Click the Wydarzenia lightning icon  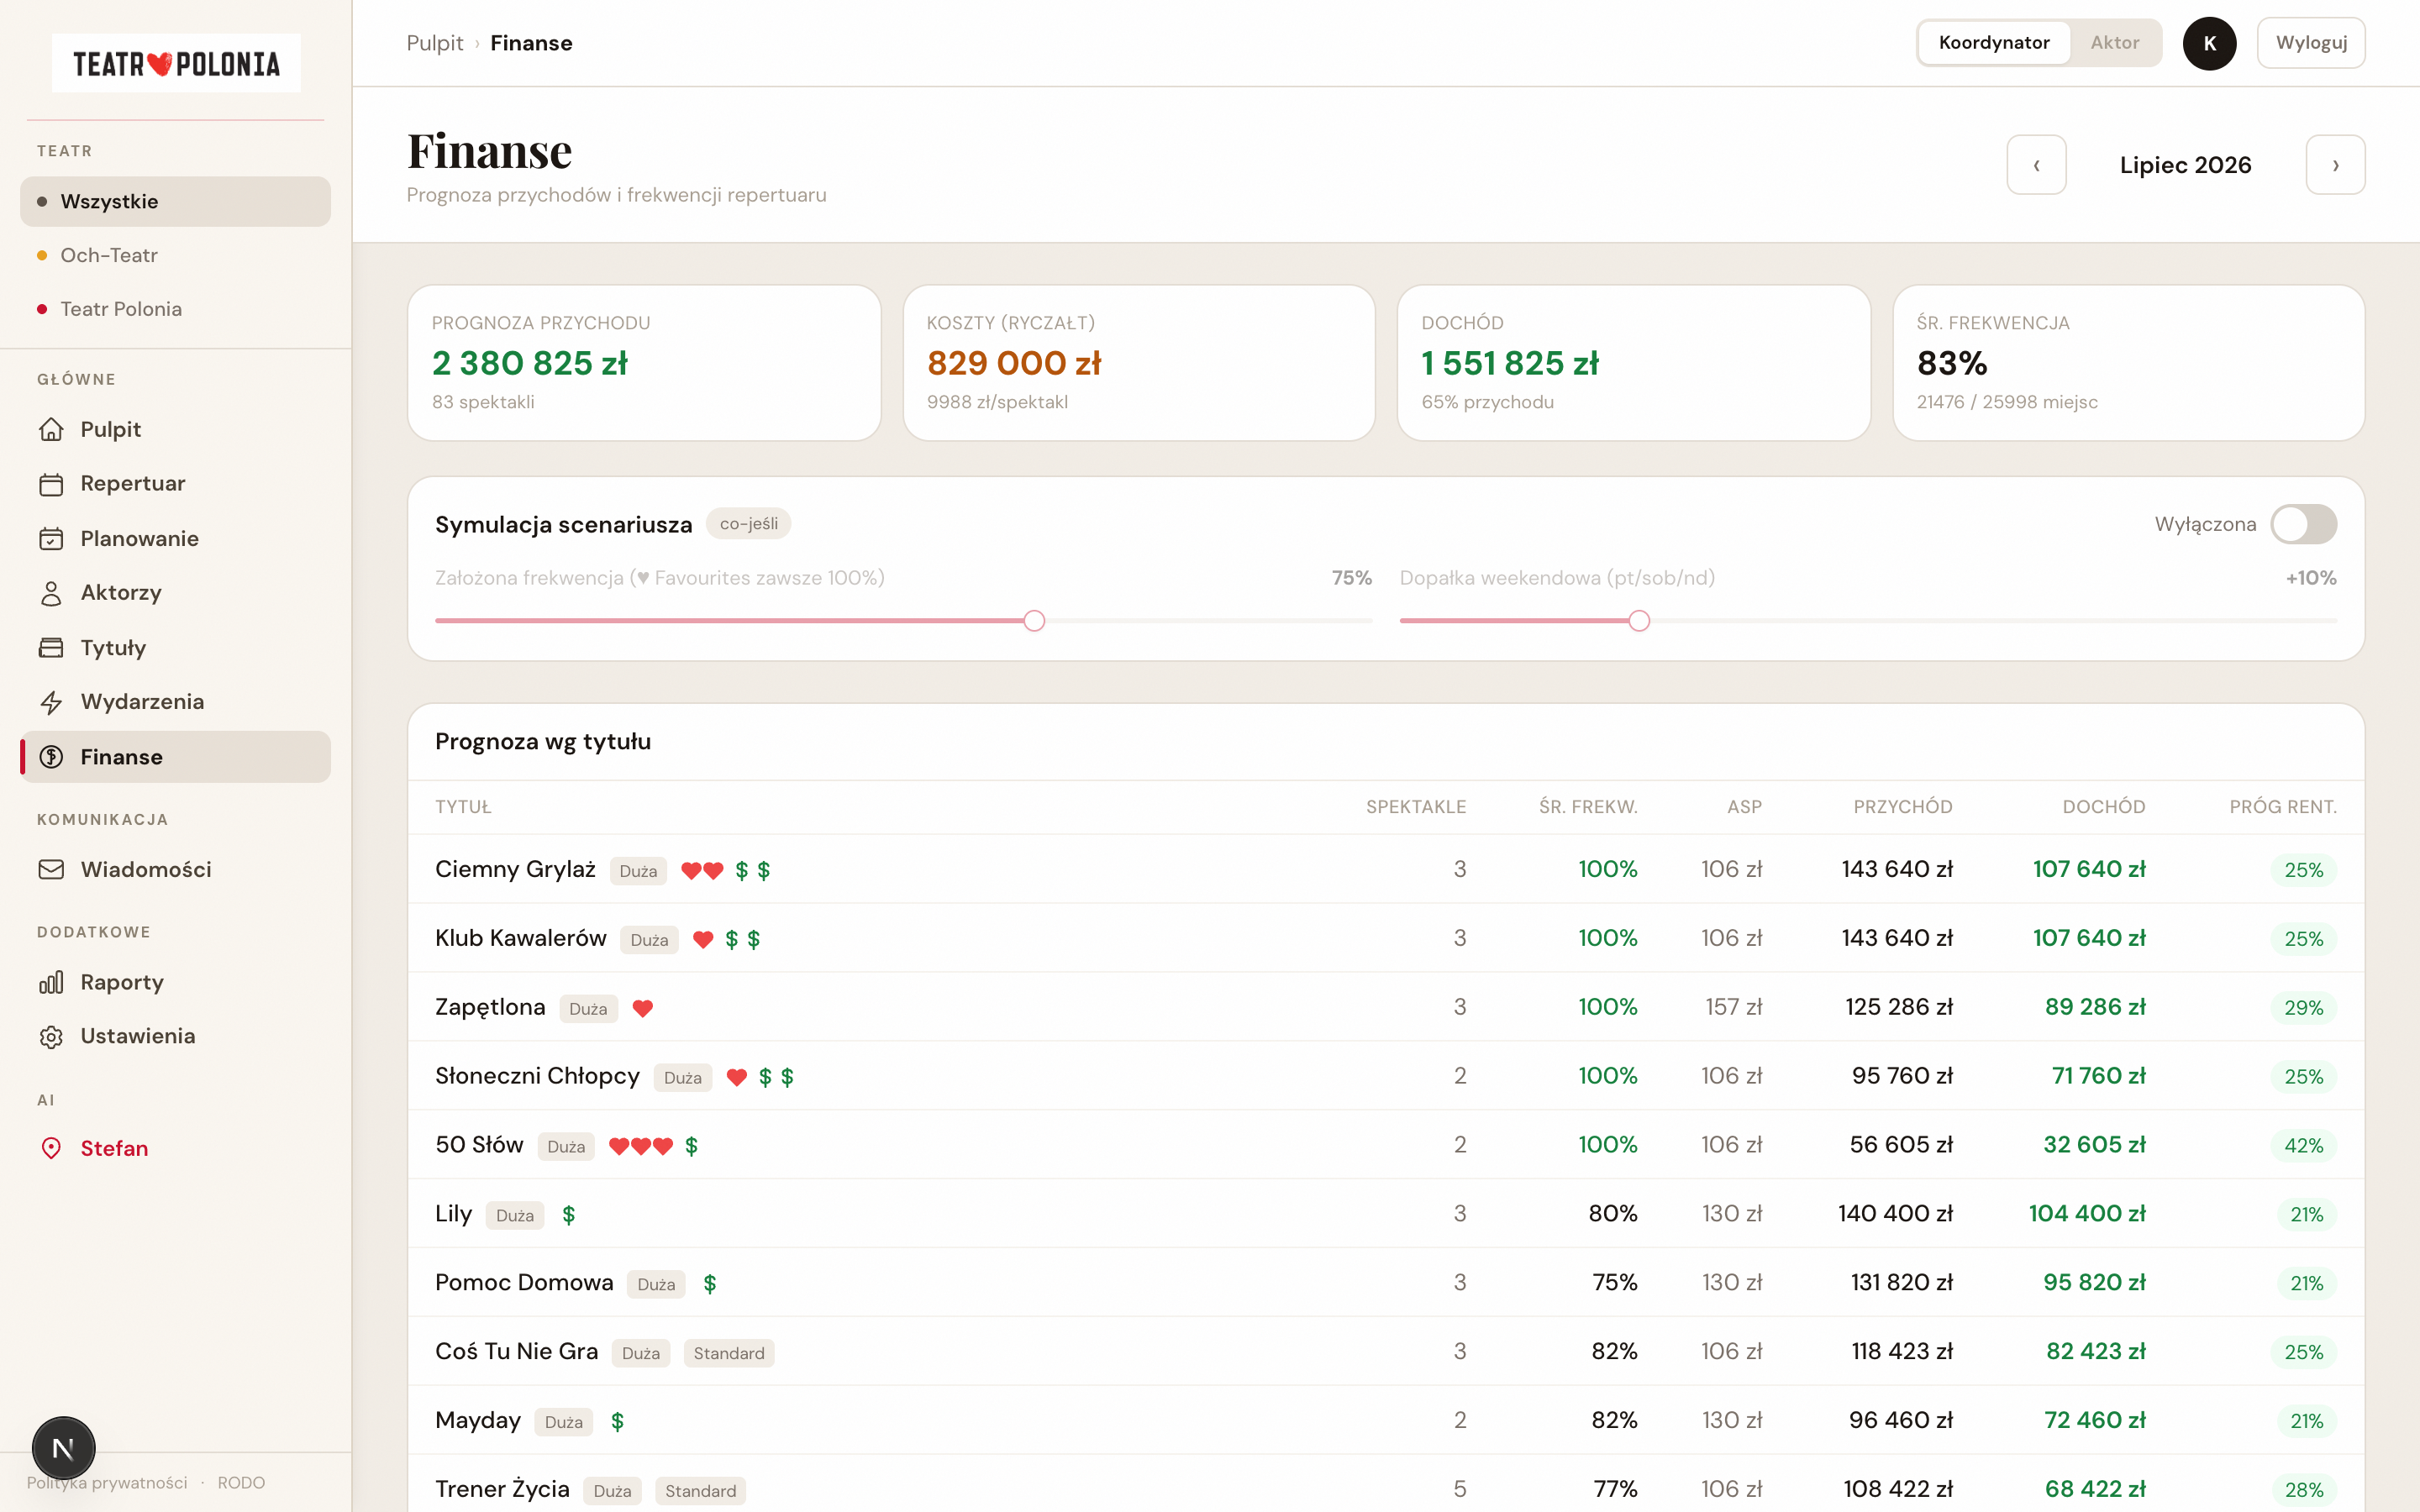pos(51,702)
